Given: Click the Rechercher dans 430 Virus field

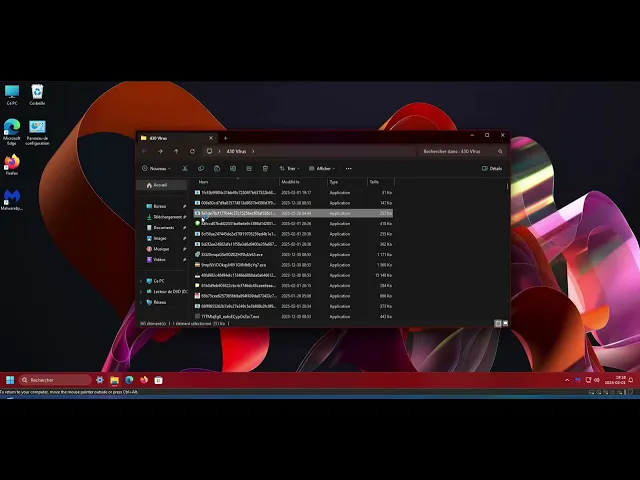Looking at the screenshot, I should (x=462, y=151).
